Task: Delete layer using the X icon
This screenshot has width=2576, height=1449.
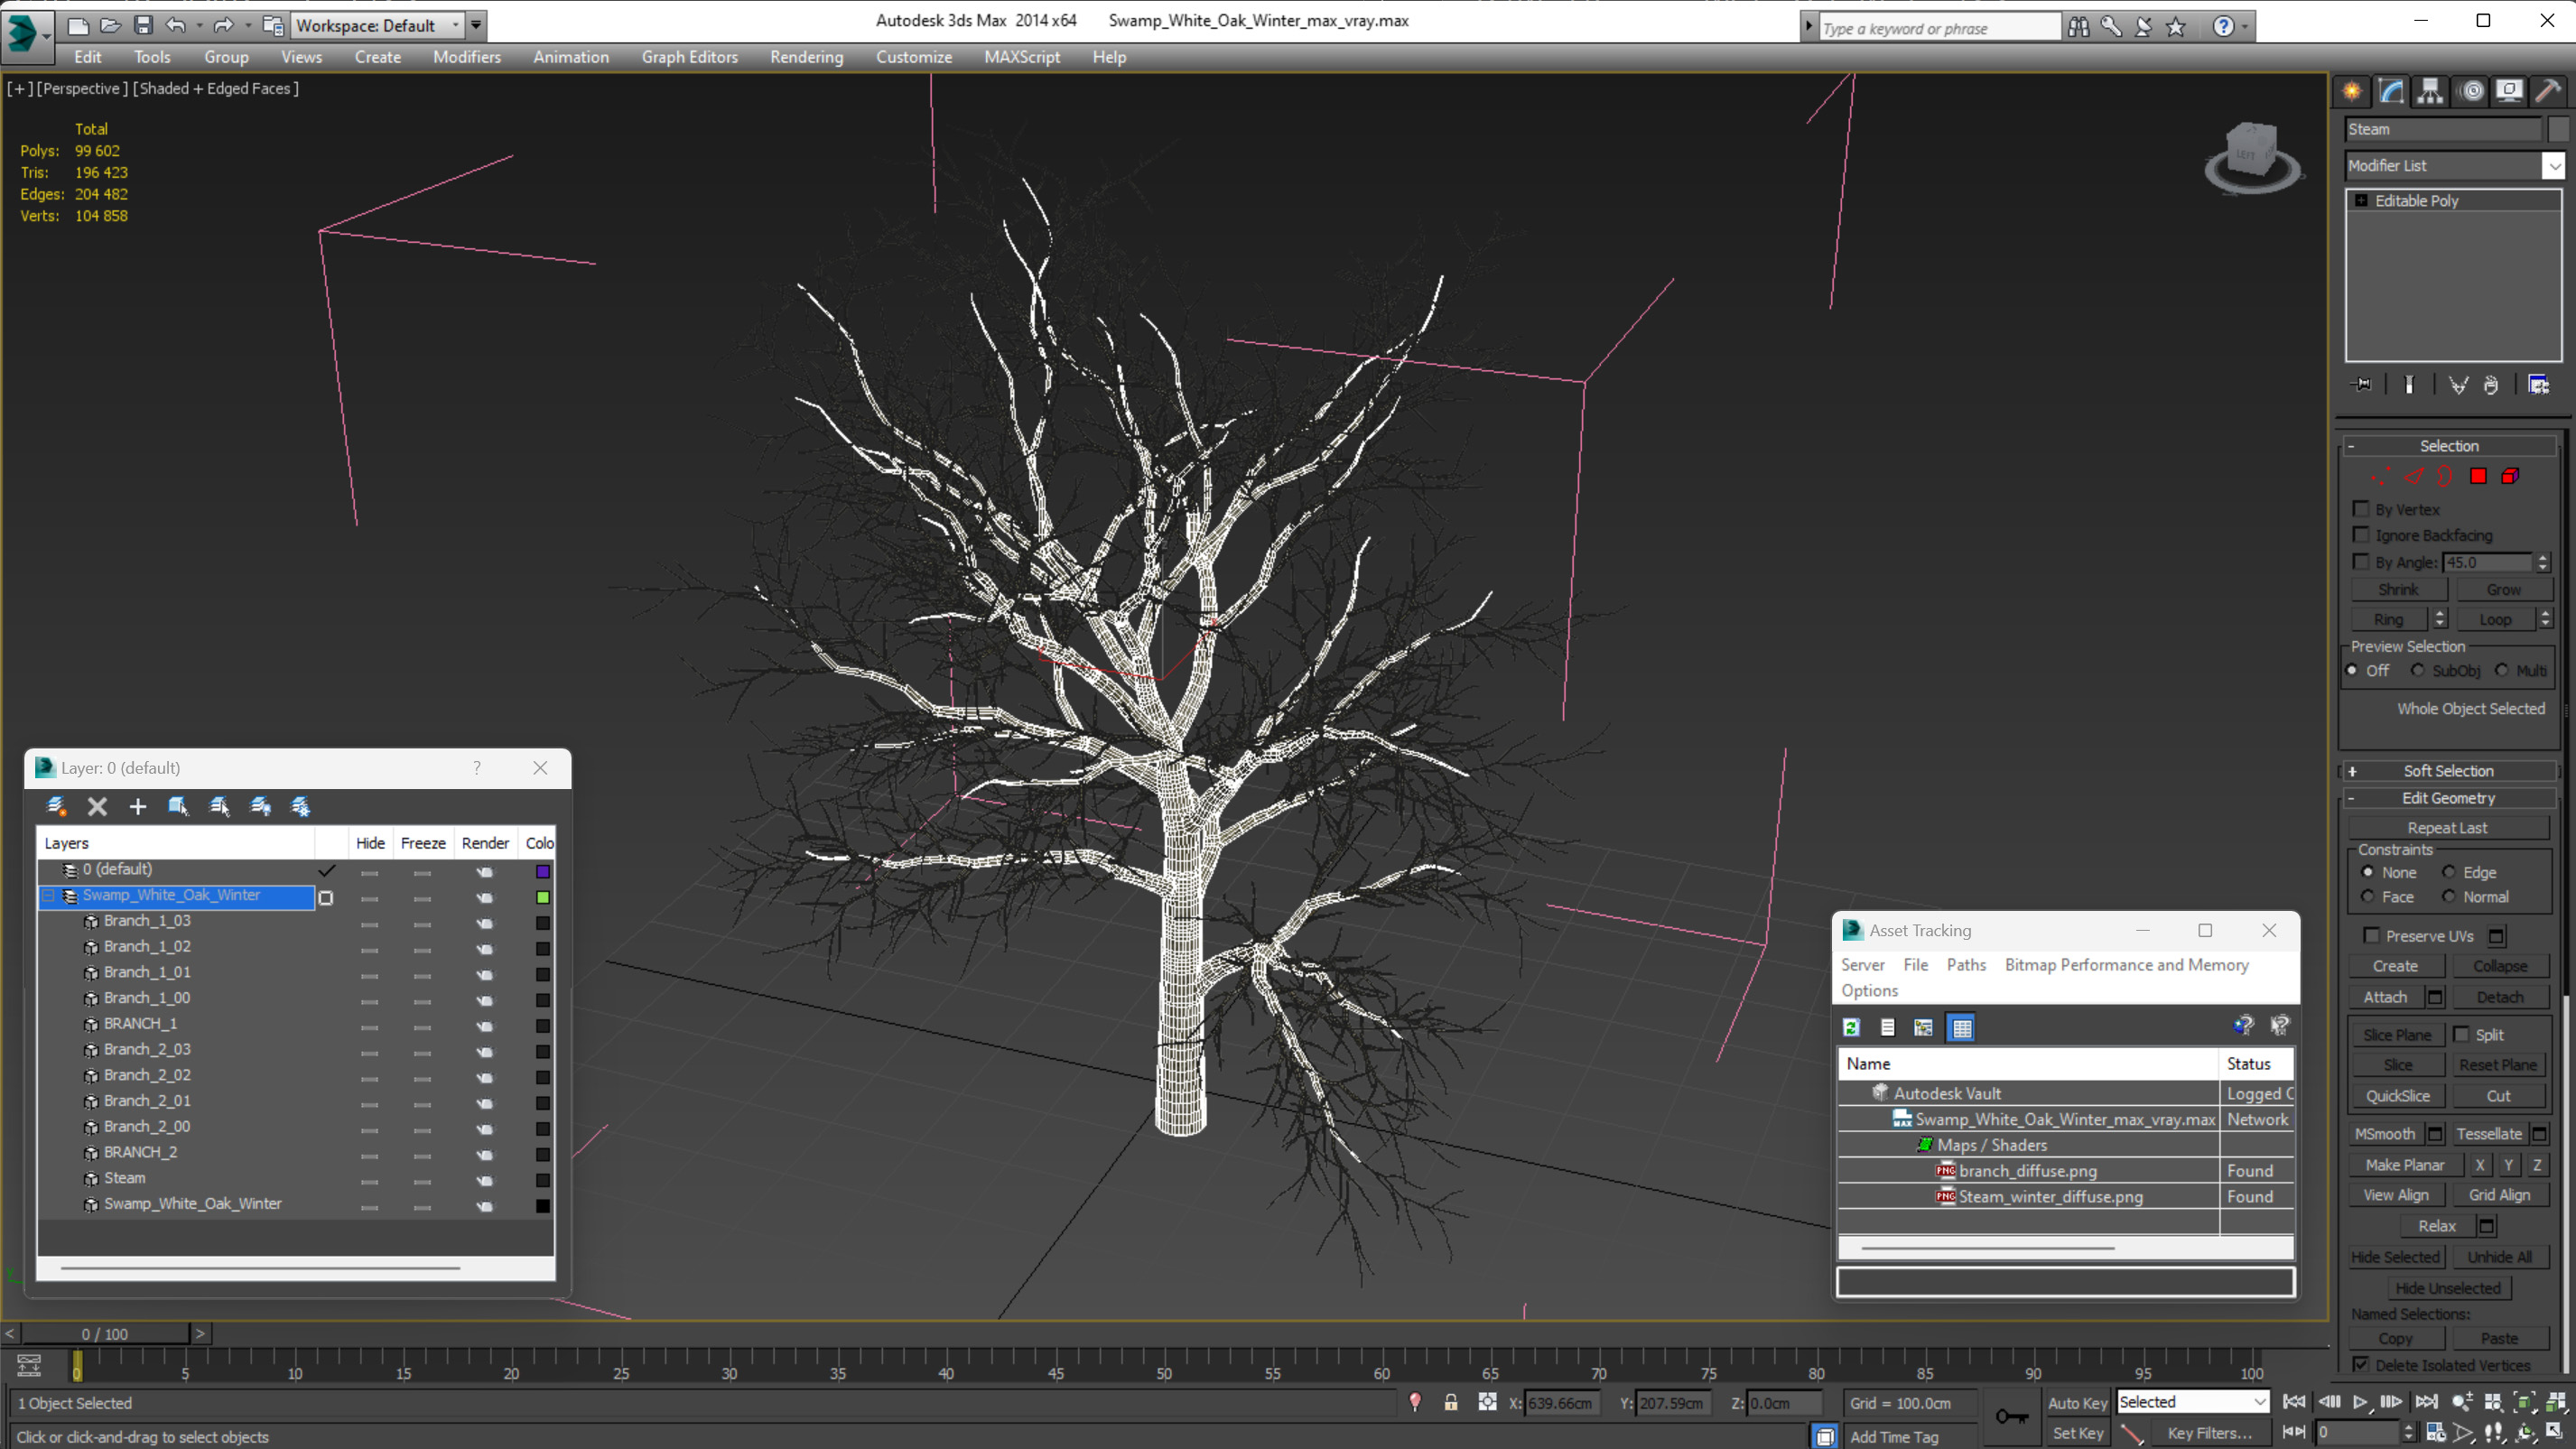Action: (97, 806)
